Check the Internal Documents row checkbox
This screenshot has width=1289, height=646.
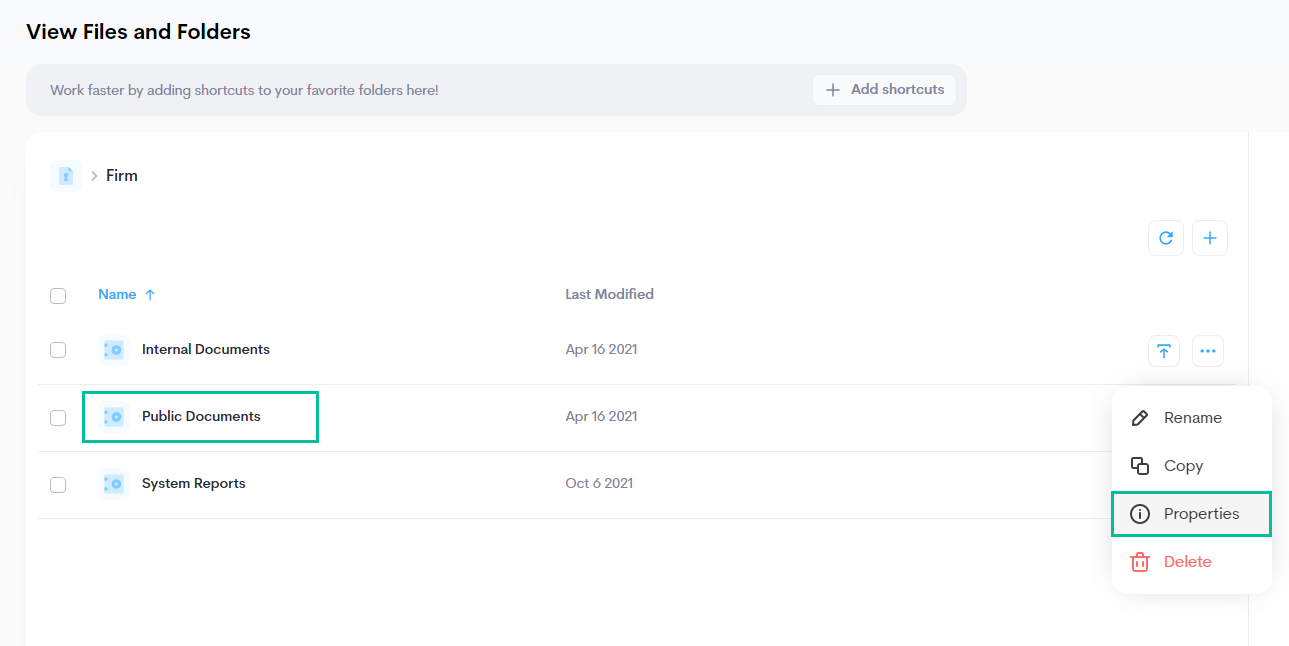tap(58, 350)
